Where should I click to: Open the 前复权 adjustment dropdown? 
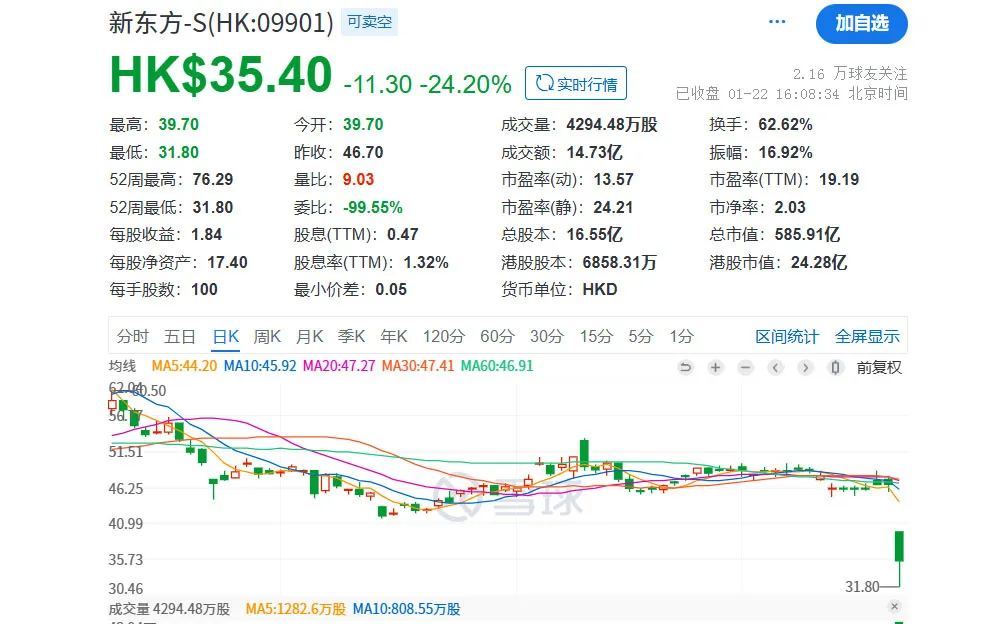point(879,367)
